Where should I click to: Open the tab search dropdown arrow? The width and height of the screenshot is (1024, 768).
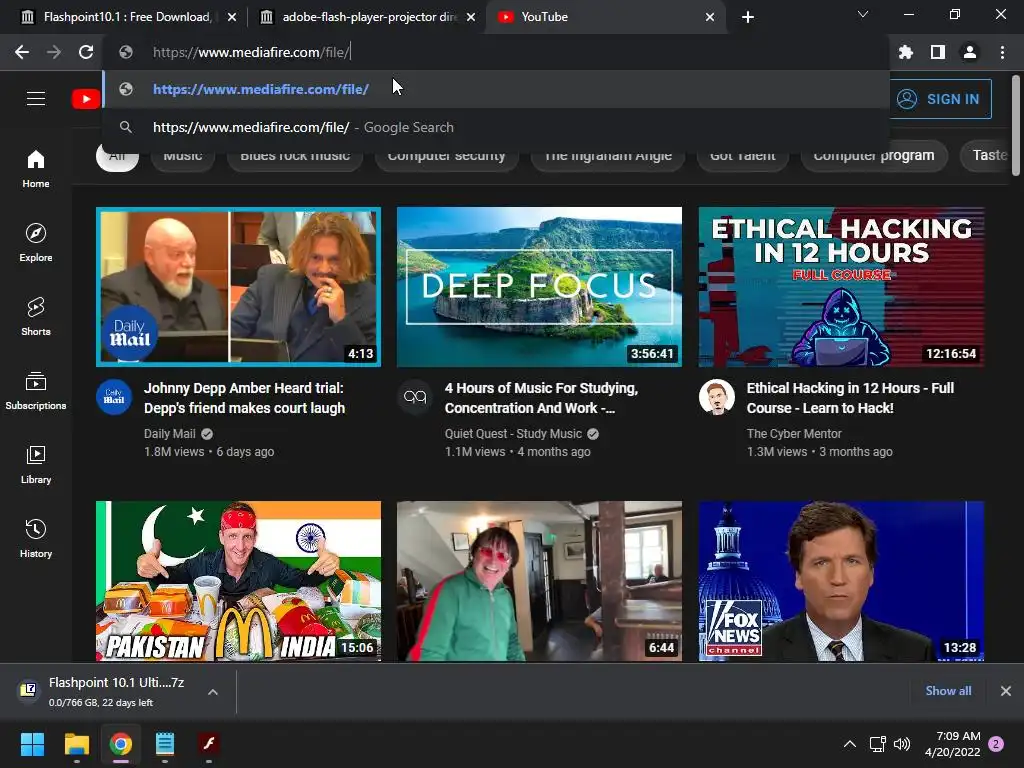(x=863, y=14)
